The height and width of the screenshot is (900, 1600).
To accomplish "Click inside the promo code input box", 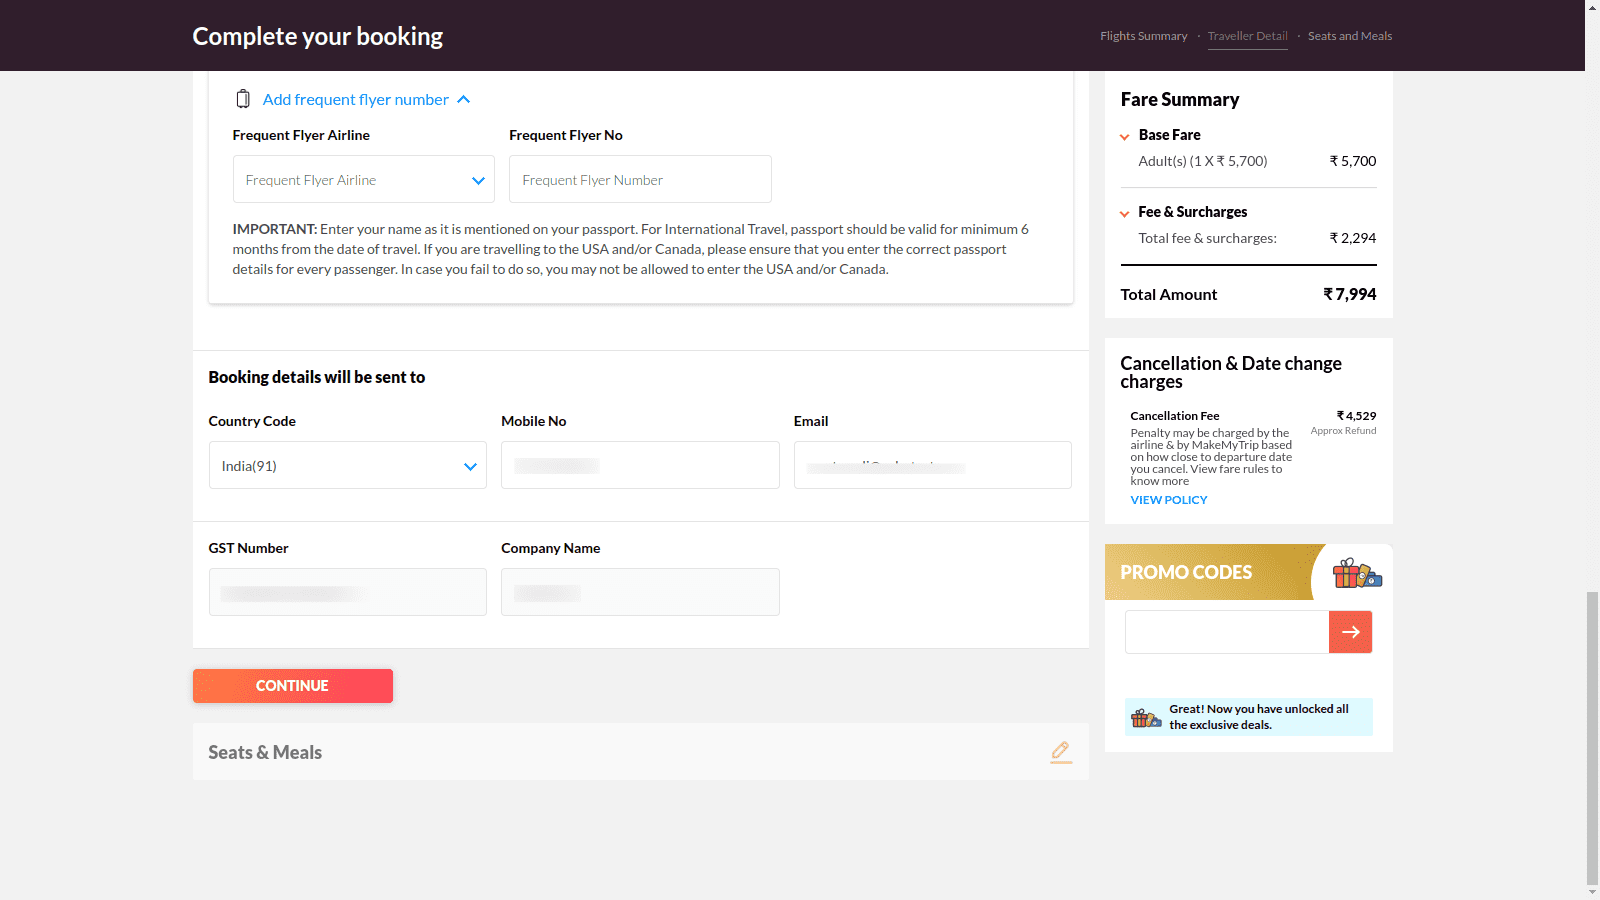I will click(1225, 632).
